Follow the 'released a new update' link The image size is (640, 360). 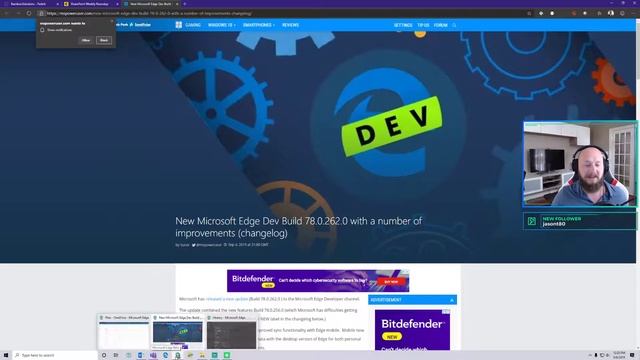click(x=227, y=299)
